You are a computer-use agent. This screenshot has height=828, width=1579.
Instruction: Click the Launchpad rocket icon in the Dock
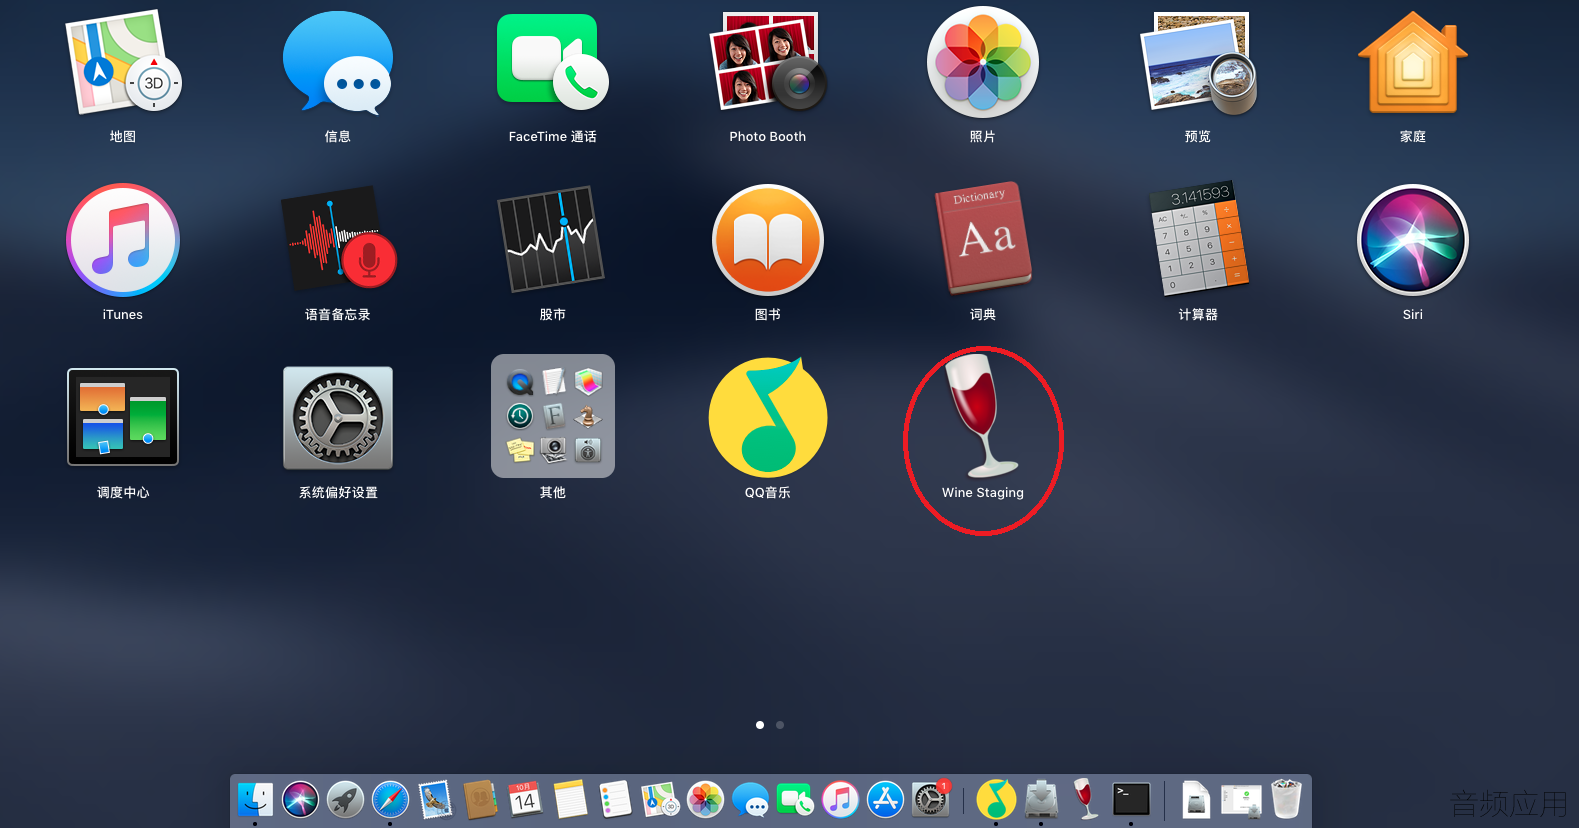pos(345,800)
